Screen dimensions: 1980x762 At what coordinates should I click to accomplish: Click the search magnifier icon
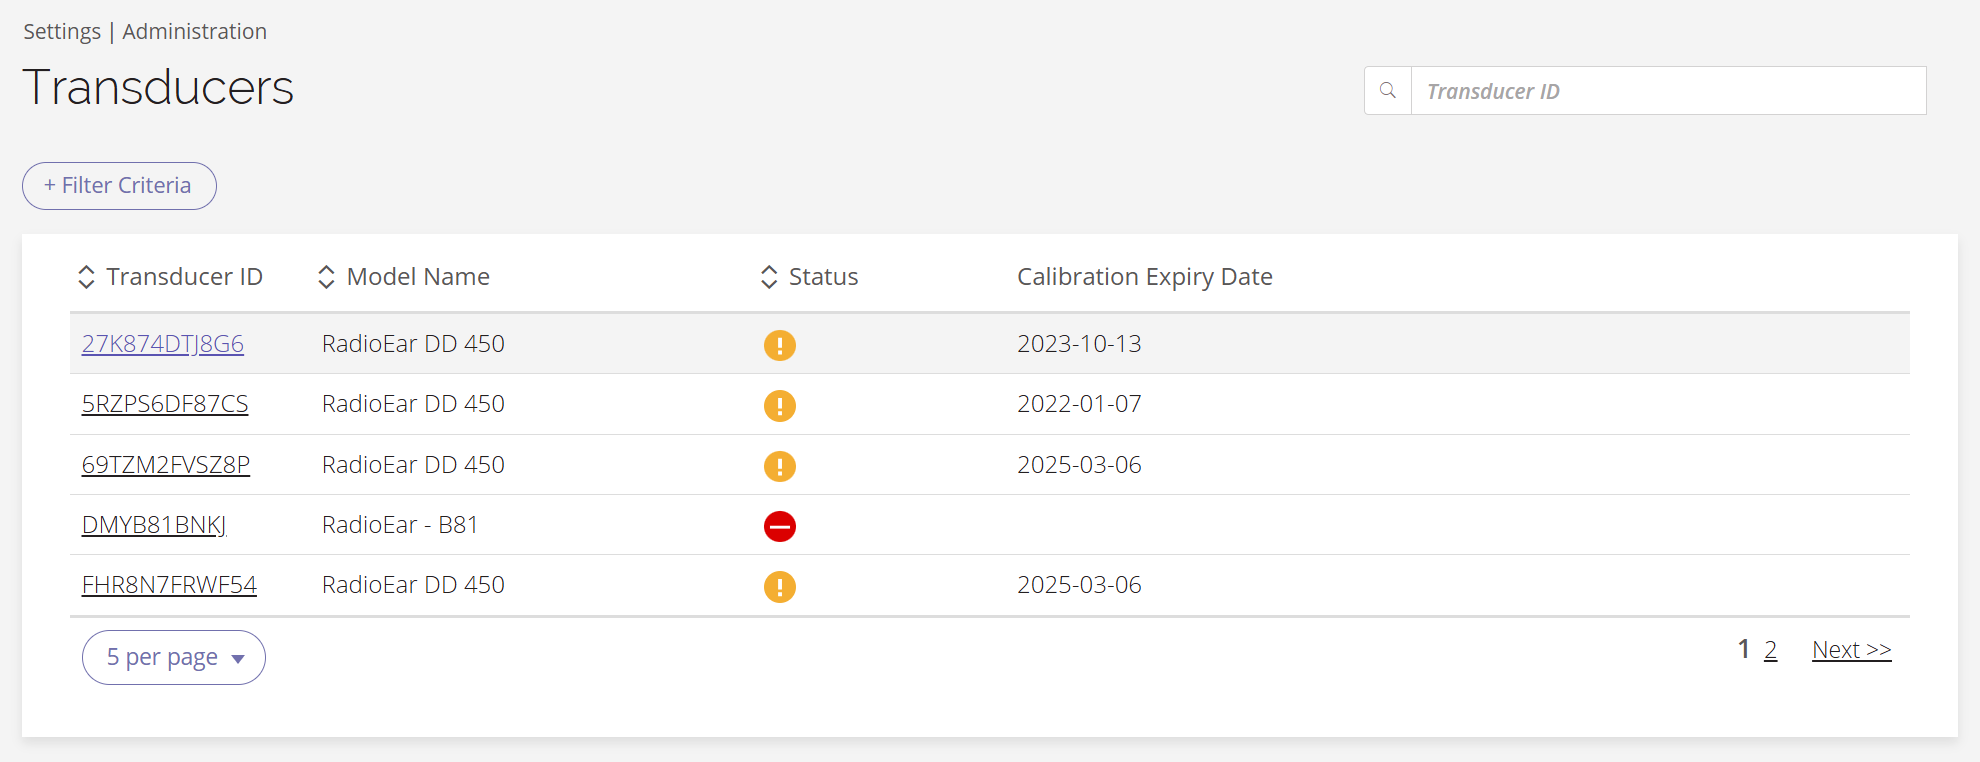click(1388, 91)
